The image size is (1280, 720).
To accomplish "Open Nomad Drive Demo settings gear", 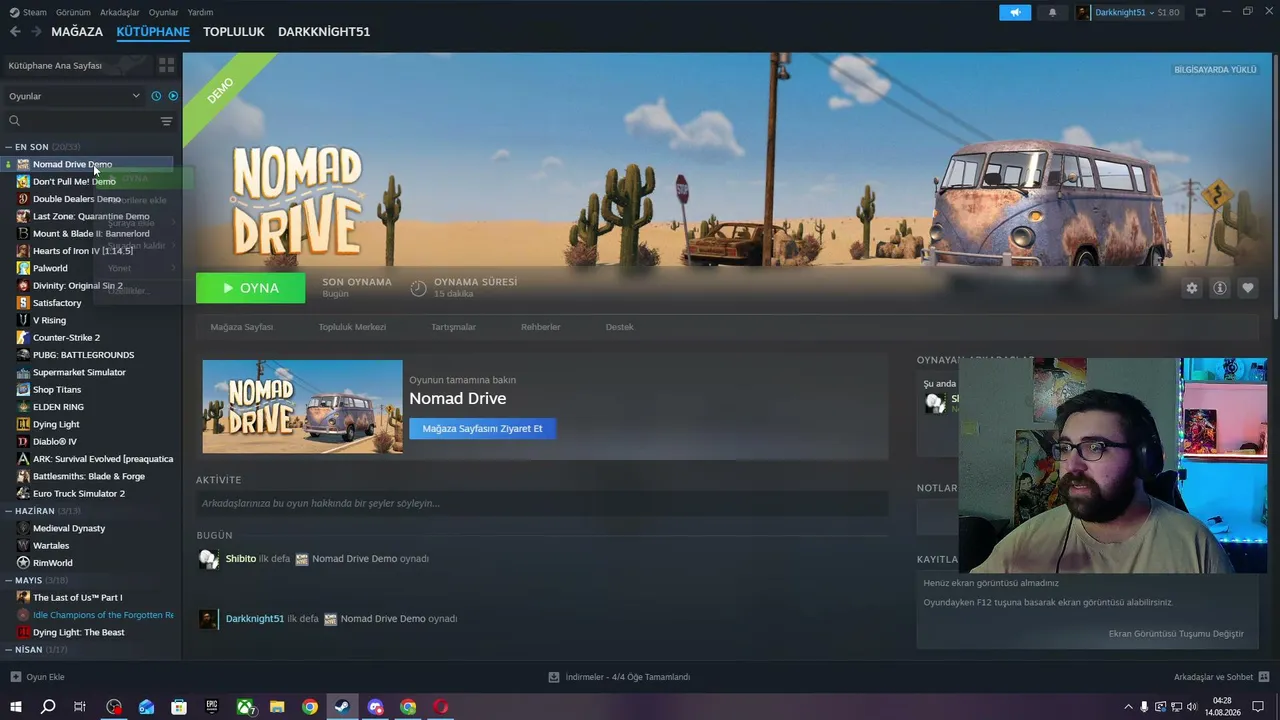I will tap(1192, 288).
